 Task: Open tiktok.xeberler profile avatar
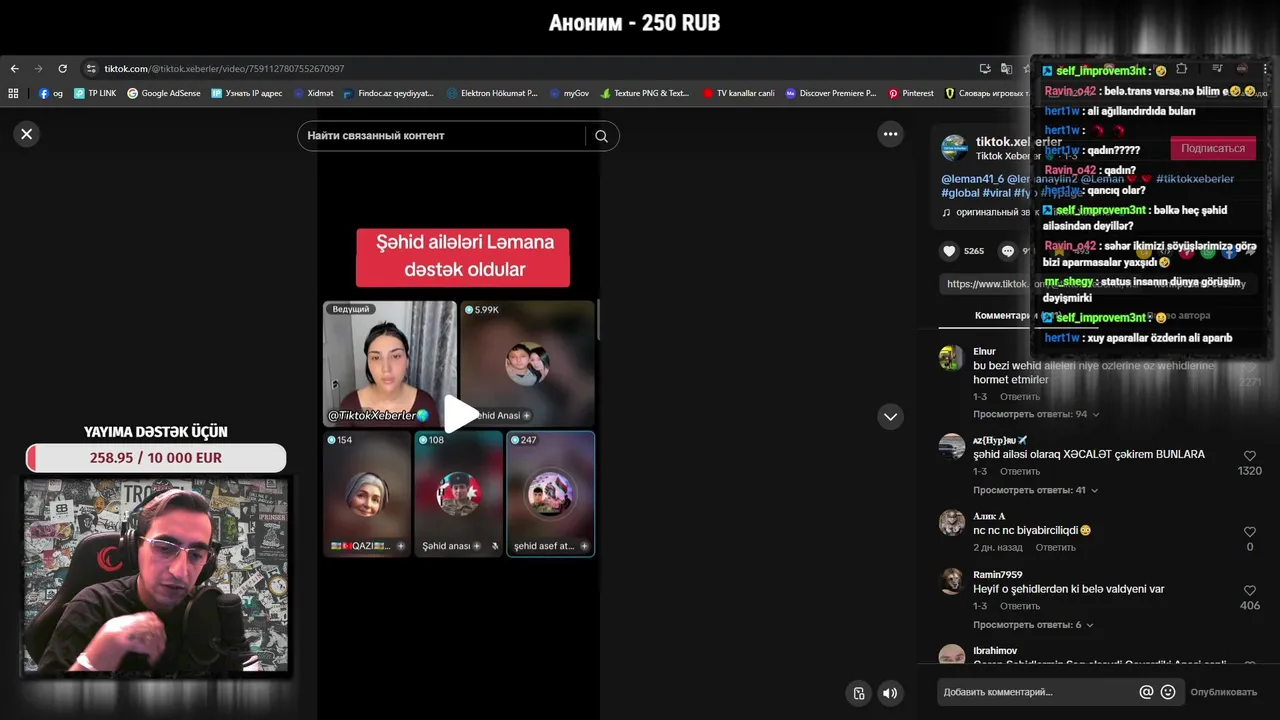955,148
